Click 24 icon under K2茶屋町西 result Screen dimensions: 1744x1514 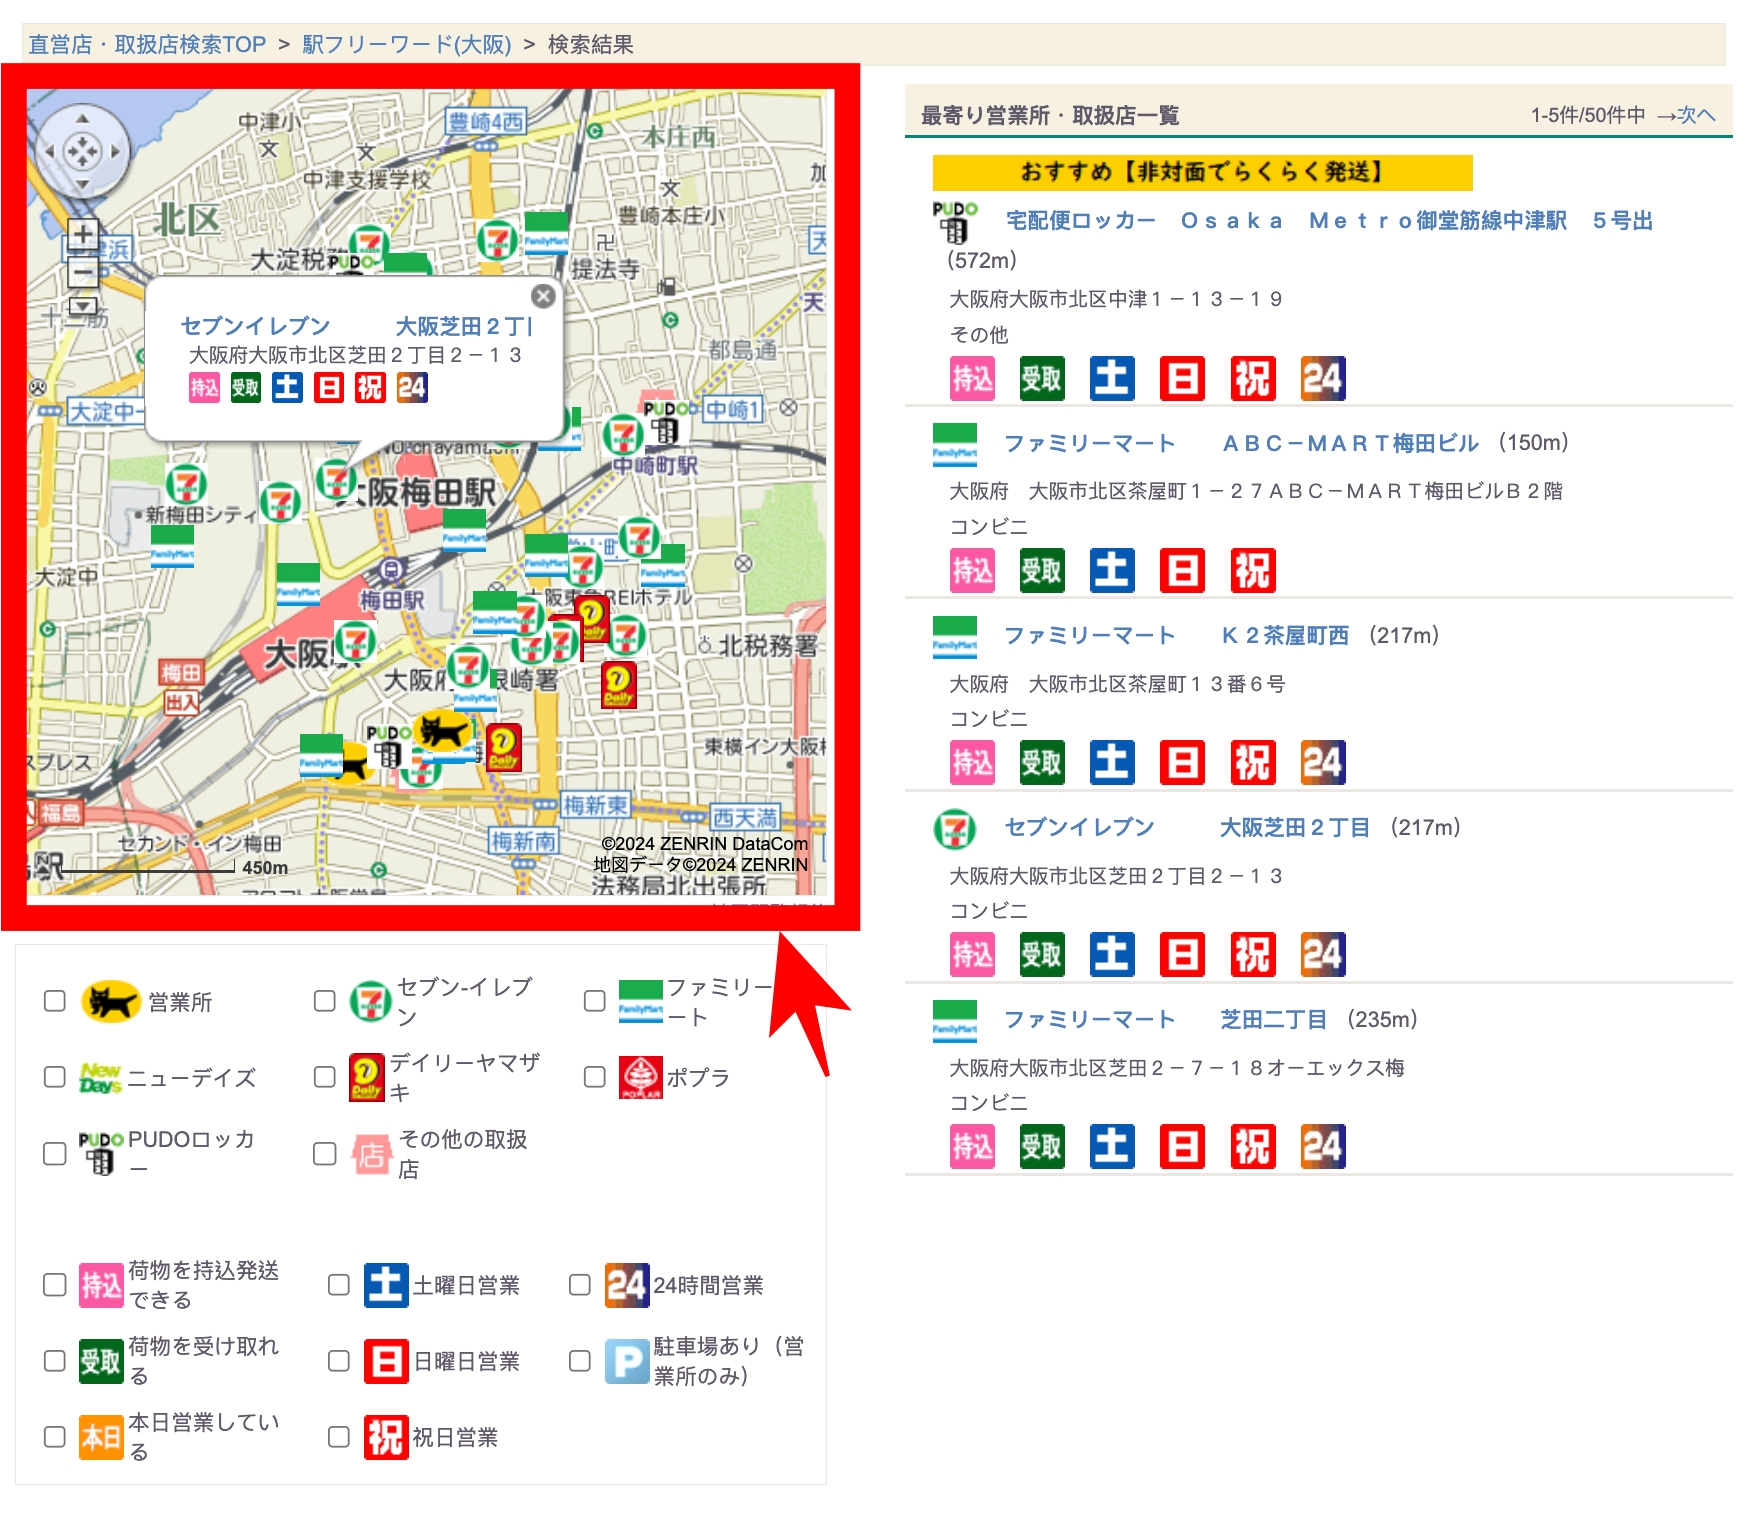point(1323,762)
